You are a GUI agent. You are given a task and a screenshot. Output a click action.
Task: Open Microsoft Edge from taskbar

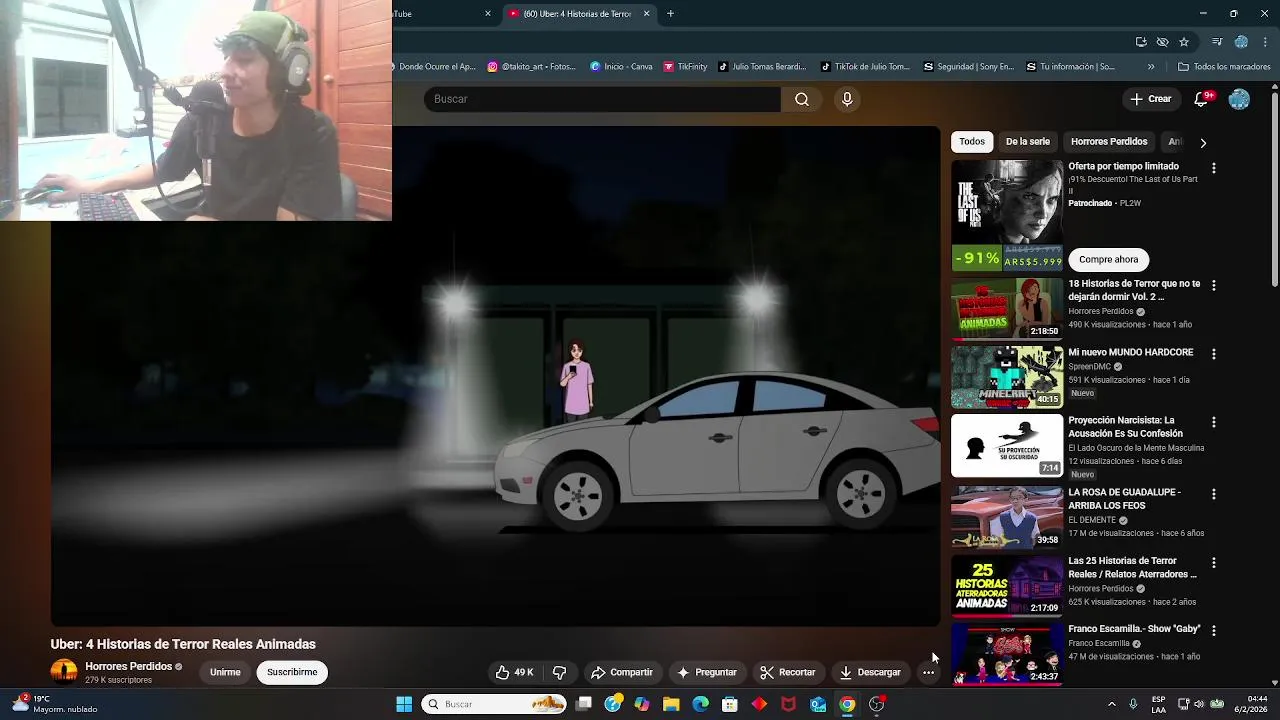tap(701, 704)
